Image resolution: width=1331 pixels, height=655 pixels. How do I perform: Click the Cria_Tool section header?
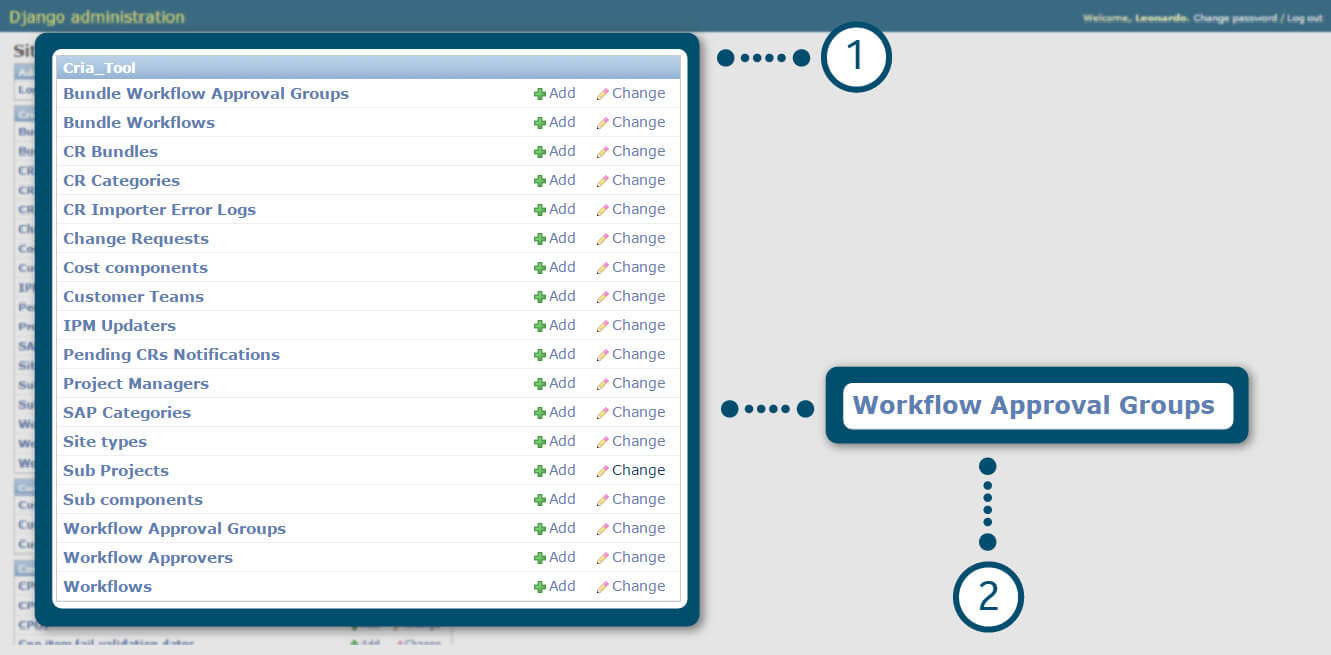99,68
